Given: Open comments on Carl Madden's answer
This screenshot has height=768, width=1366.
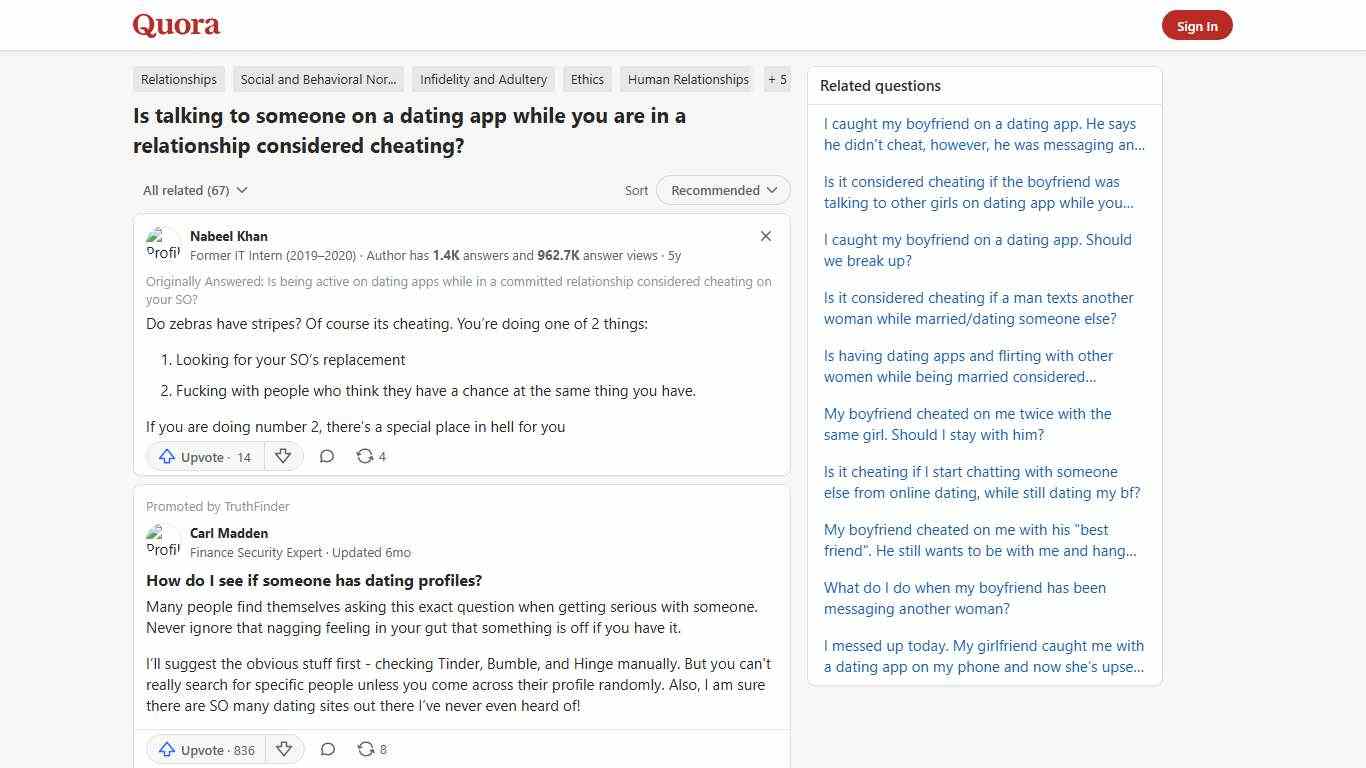Looking at the screenshot, I should pyautogui.click(x=327, y=749).
